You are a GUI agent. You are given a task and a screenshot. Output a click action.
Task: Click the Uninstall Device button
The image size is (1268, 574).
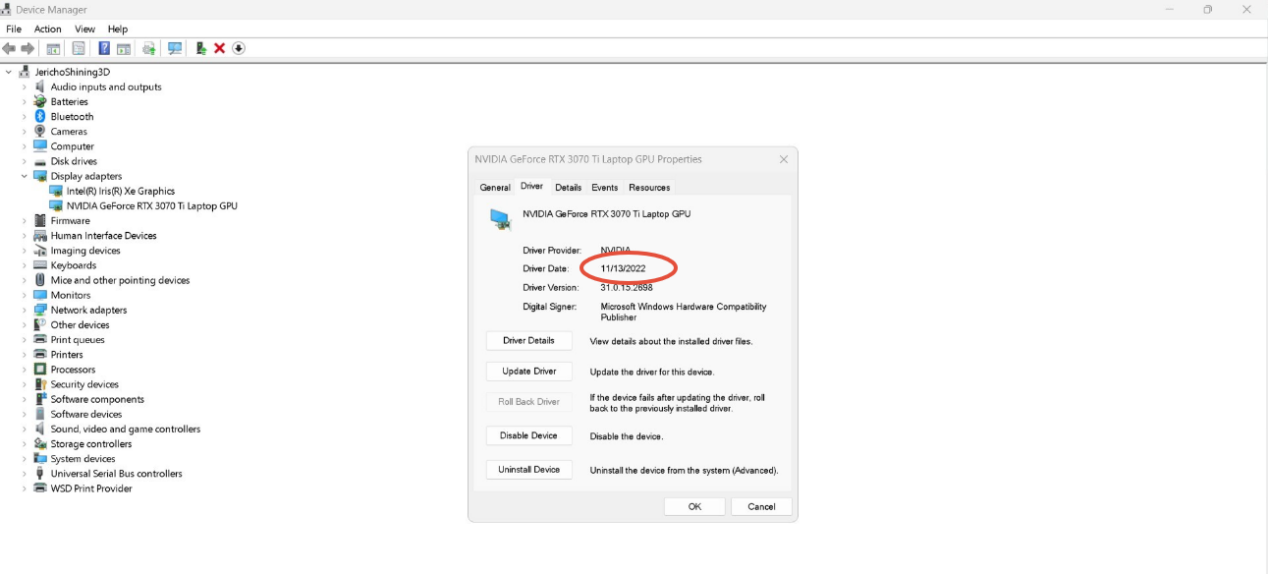pyautogui.click(x=529, y=469)
